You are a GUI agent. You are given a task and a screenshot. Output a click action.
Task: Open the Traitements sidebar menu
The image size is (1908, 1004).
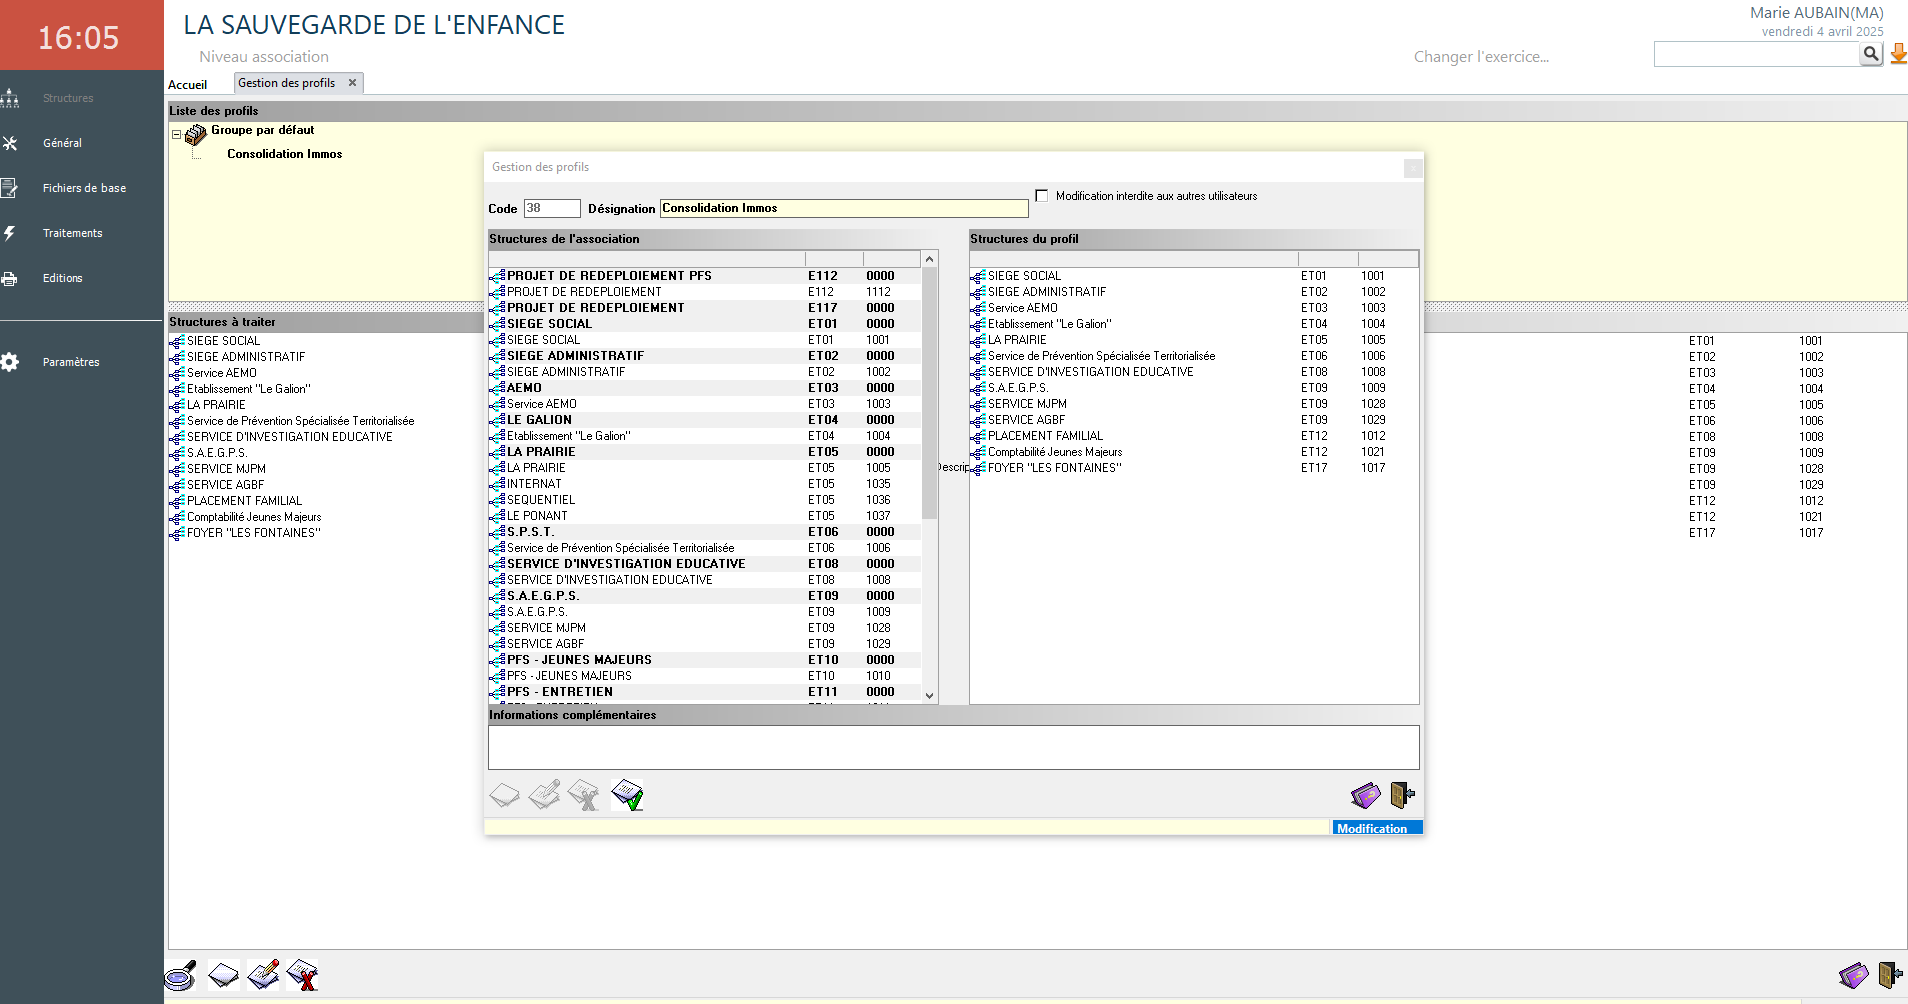(x=72, y=233)
